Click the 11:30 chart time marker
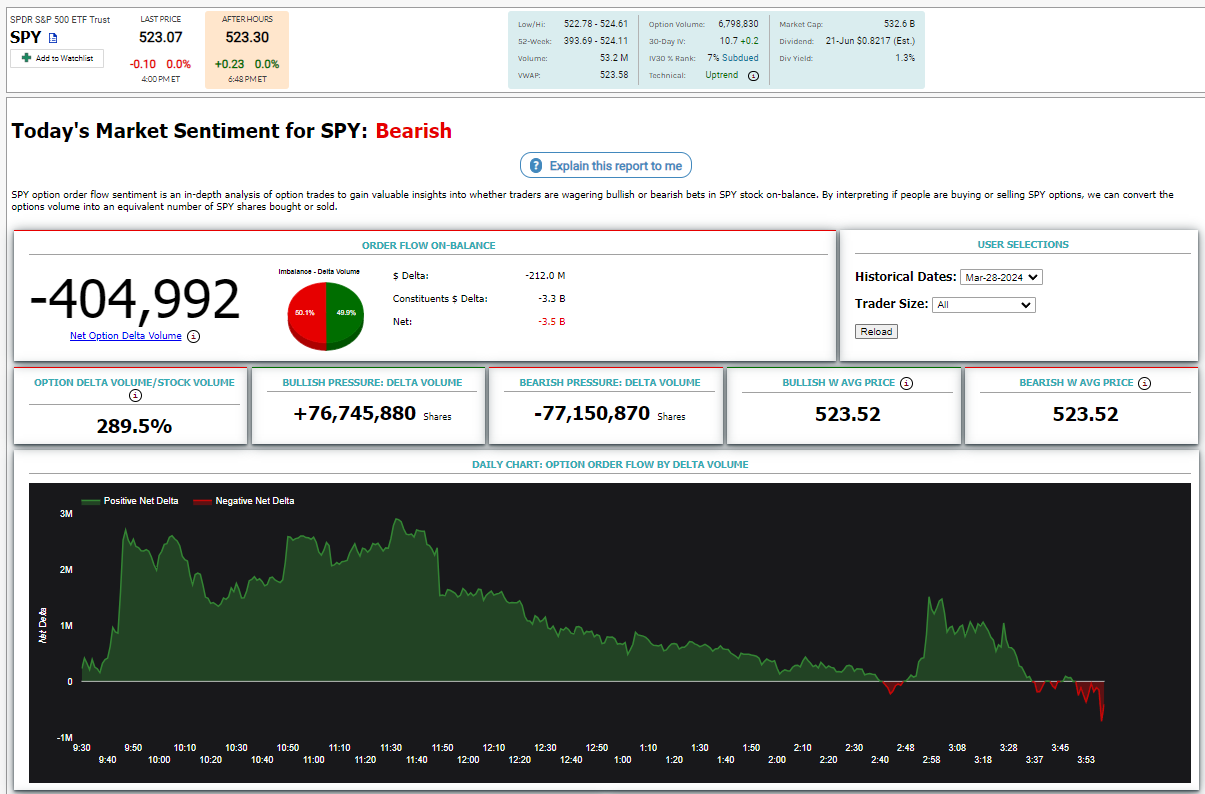Viewport: 1205px width, 794px height. pos(391,747)
